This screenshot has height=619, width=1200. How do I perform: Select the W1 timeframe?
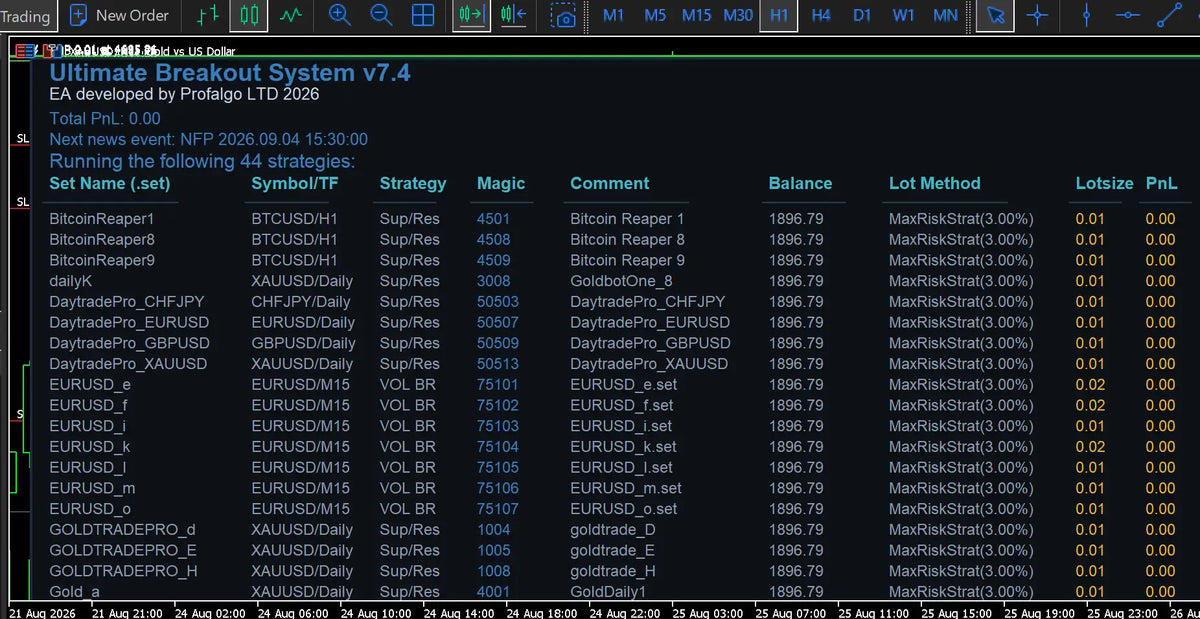pos(903,15)
